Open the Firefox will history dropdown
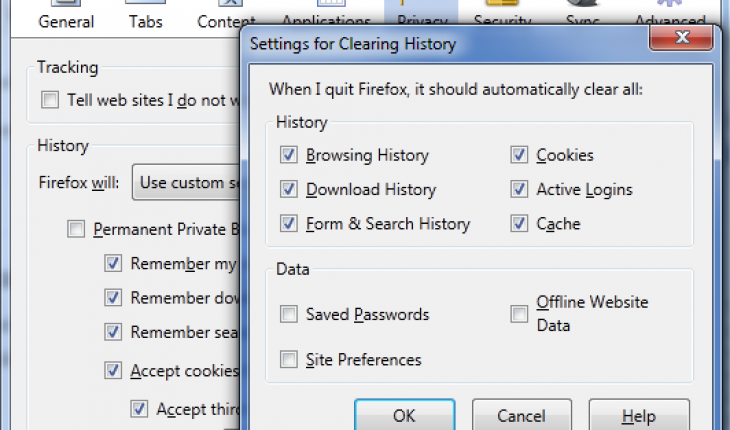 point(186,182)
